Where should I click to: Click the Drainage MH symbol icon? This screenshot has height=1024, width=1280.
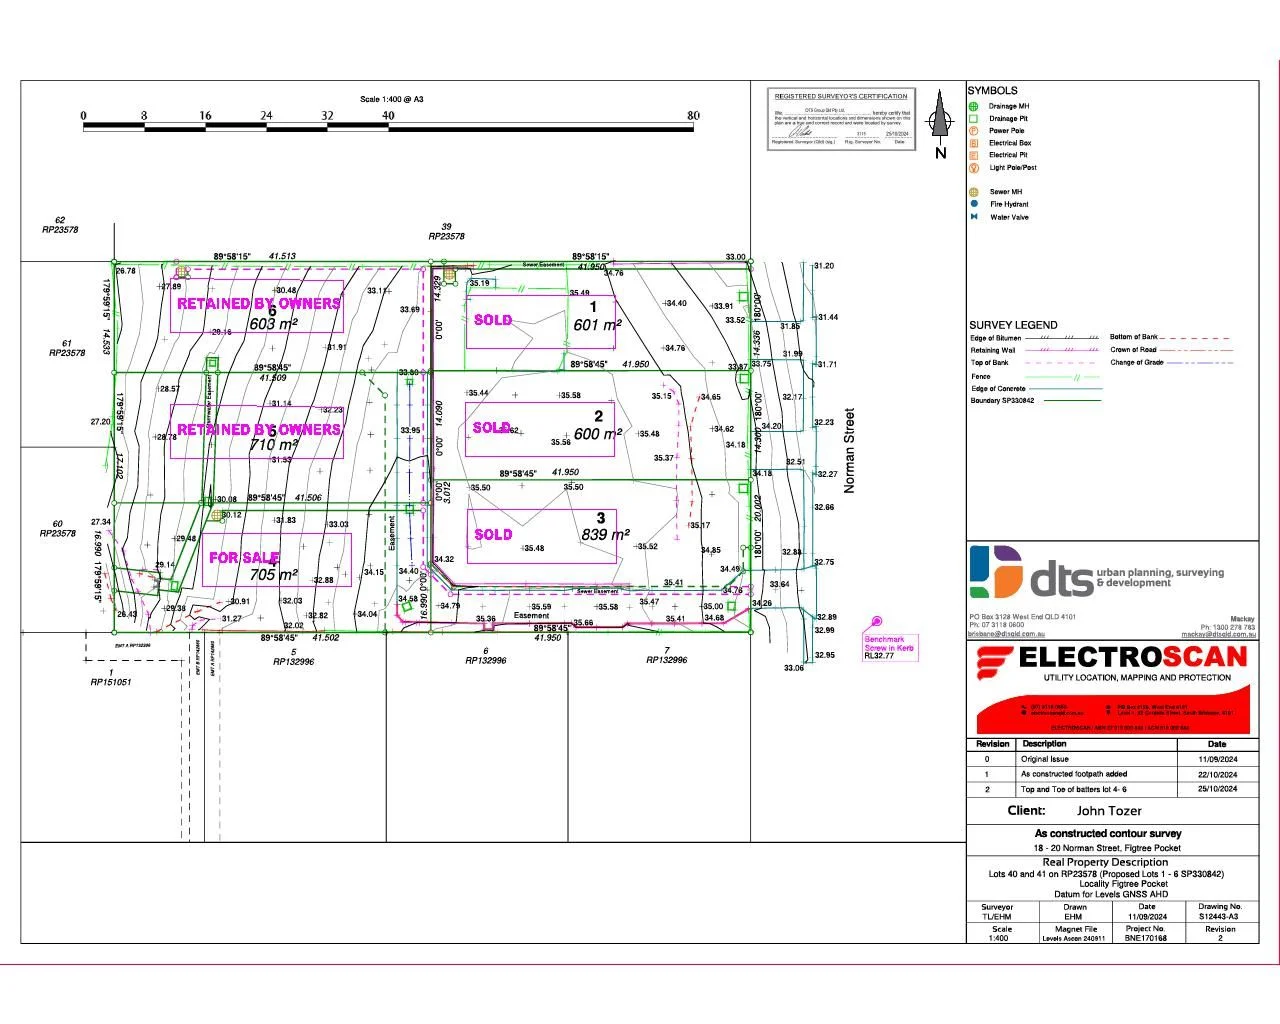(x=973, y=106)
